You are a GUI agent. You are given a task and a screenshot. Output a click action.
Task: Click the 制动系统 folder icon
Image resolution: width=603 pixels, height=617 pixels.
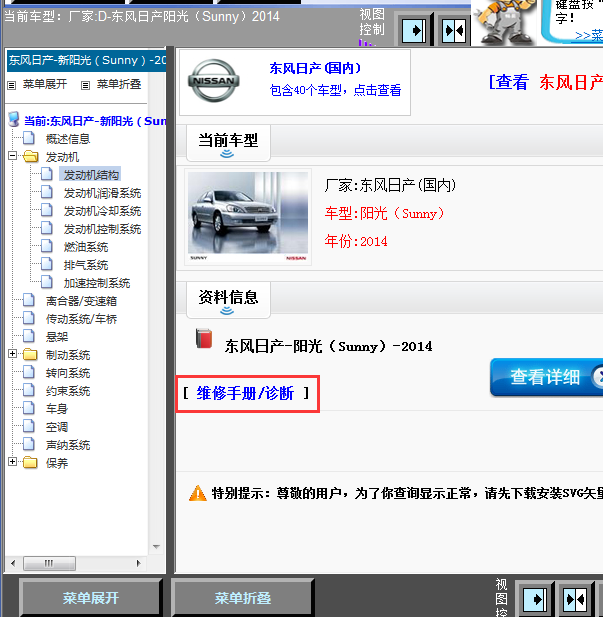[30, 355]
